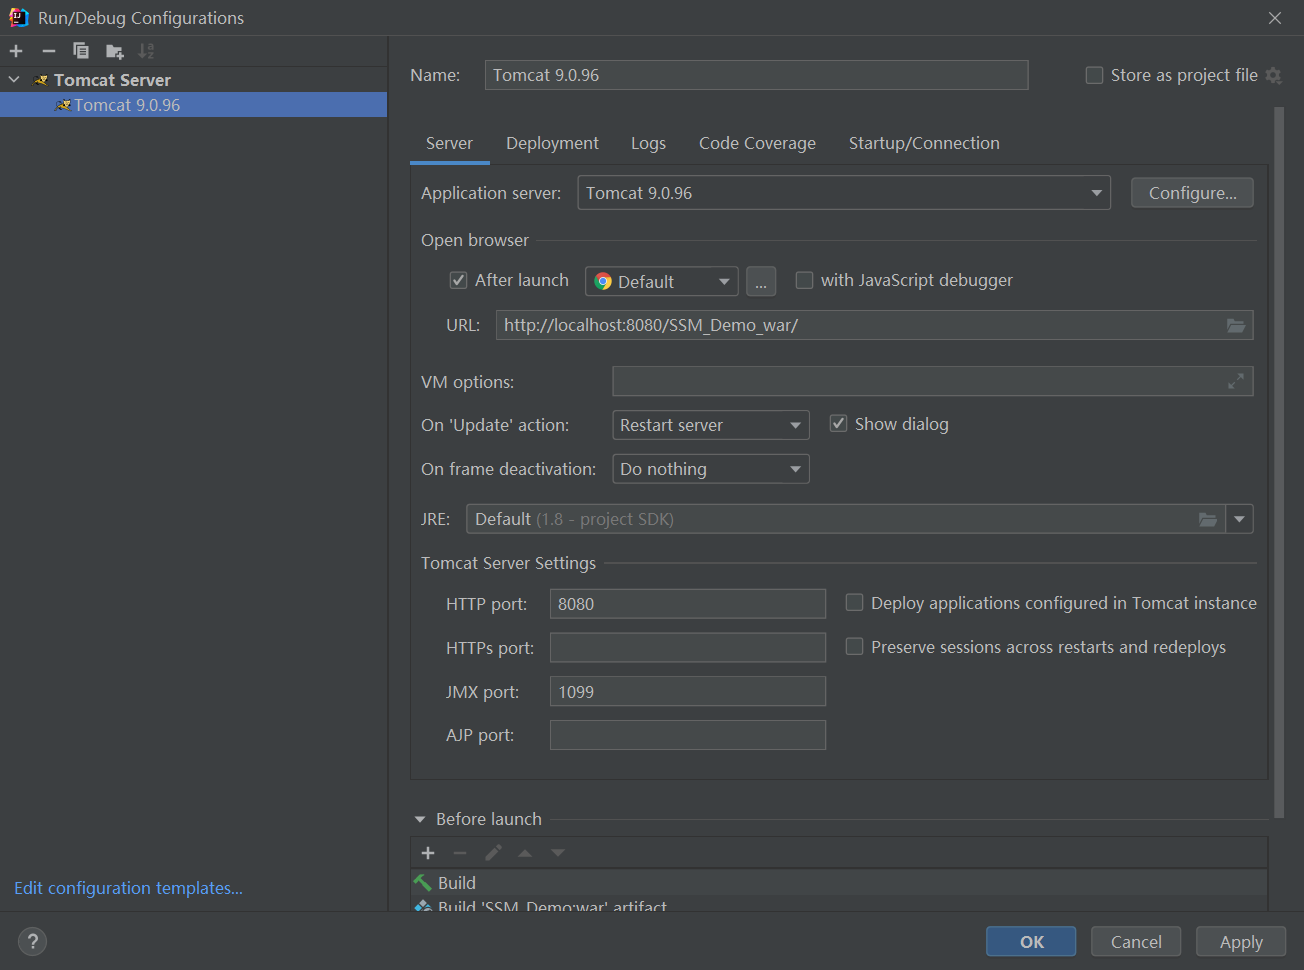Click HTTPs port field
This screenshot has width=1304, height=970.
click(x=688, y=648)
